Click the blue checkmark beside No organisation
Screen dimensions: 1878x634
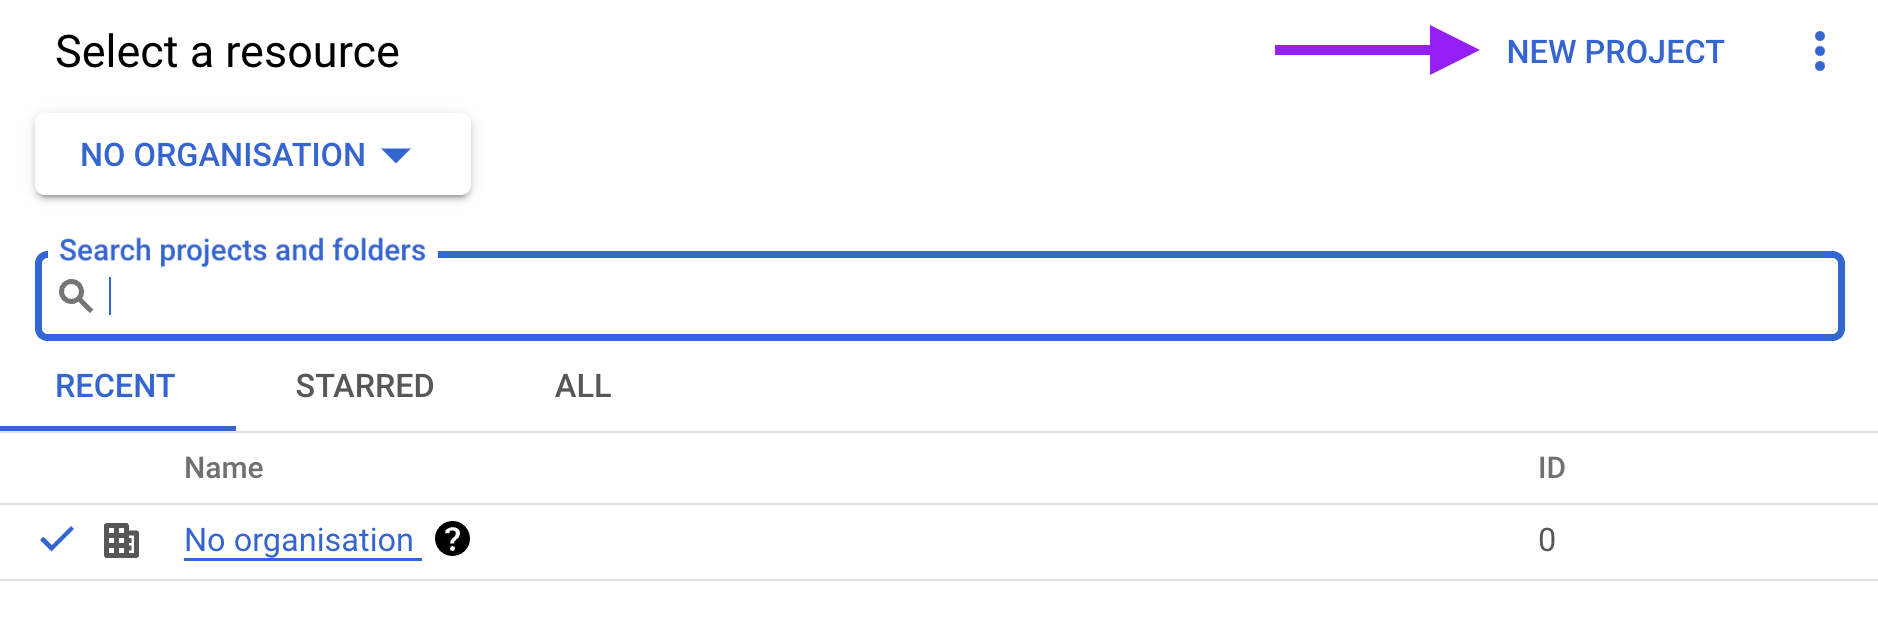[x=57, y=539]
